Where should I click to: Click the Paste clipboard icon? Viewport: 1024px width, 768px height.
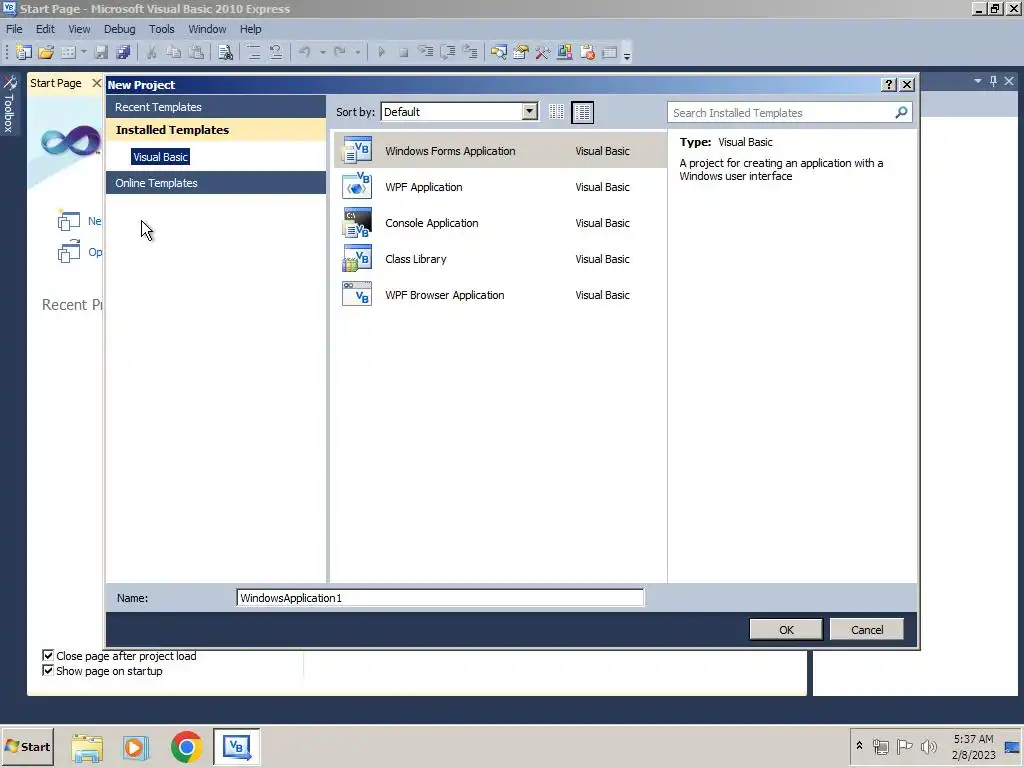click(x=196, y=52)
